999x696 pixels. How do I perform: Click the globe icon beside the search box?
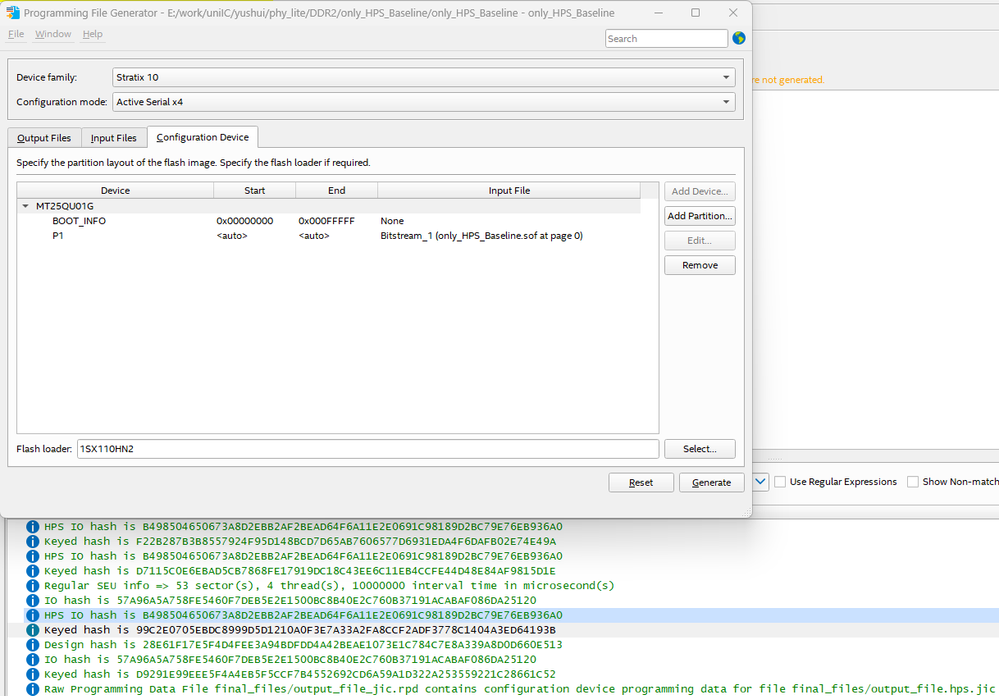[739, 38]
